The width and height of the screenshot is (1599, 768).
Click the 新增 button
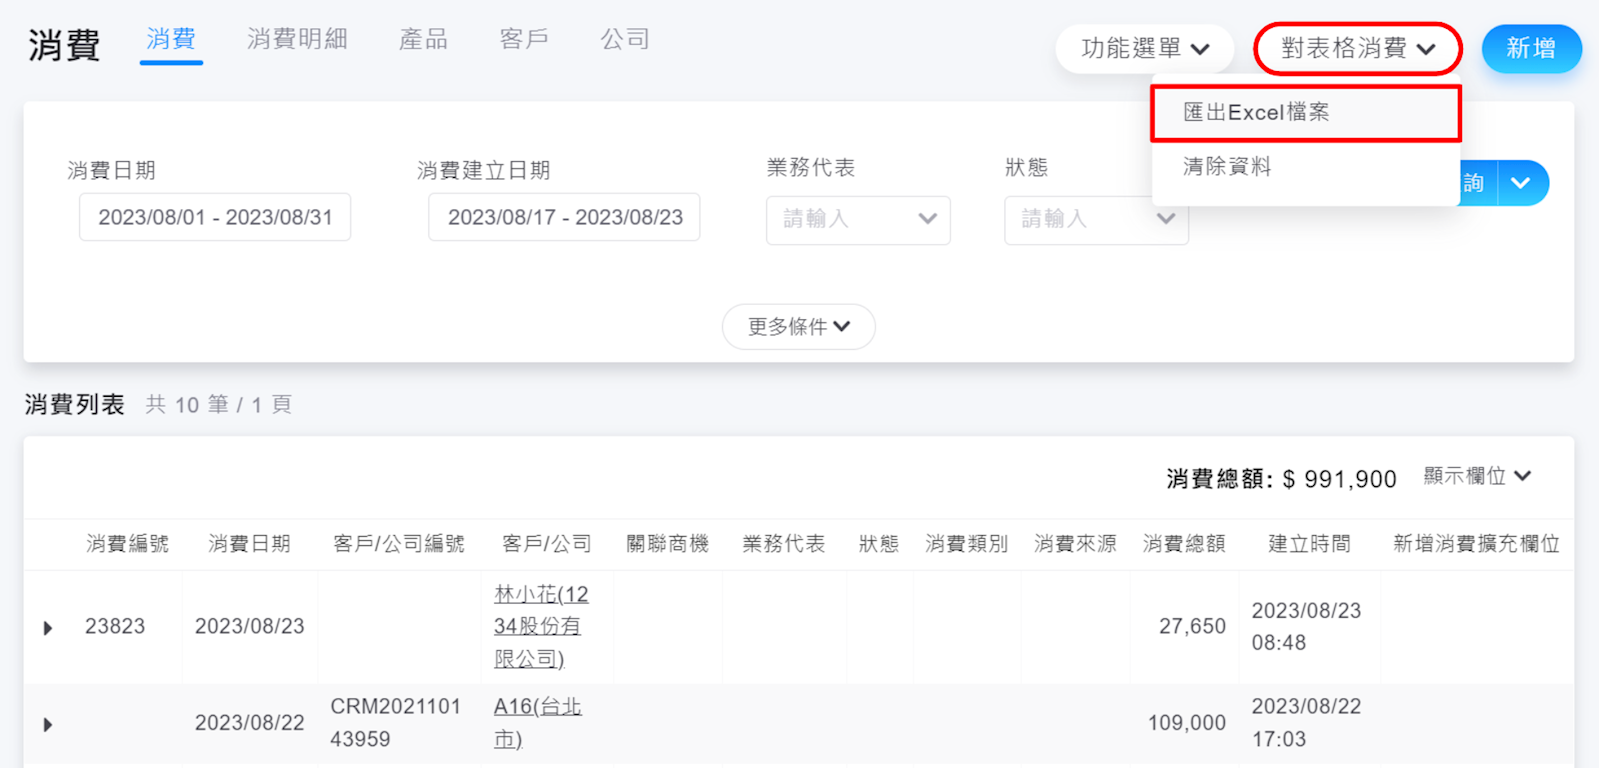[1530, 48]
